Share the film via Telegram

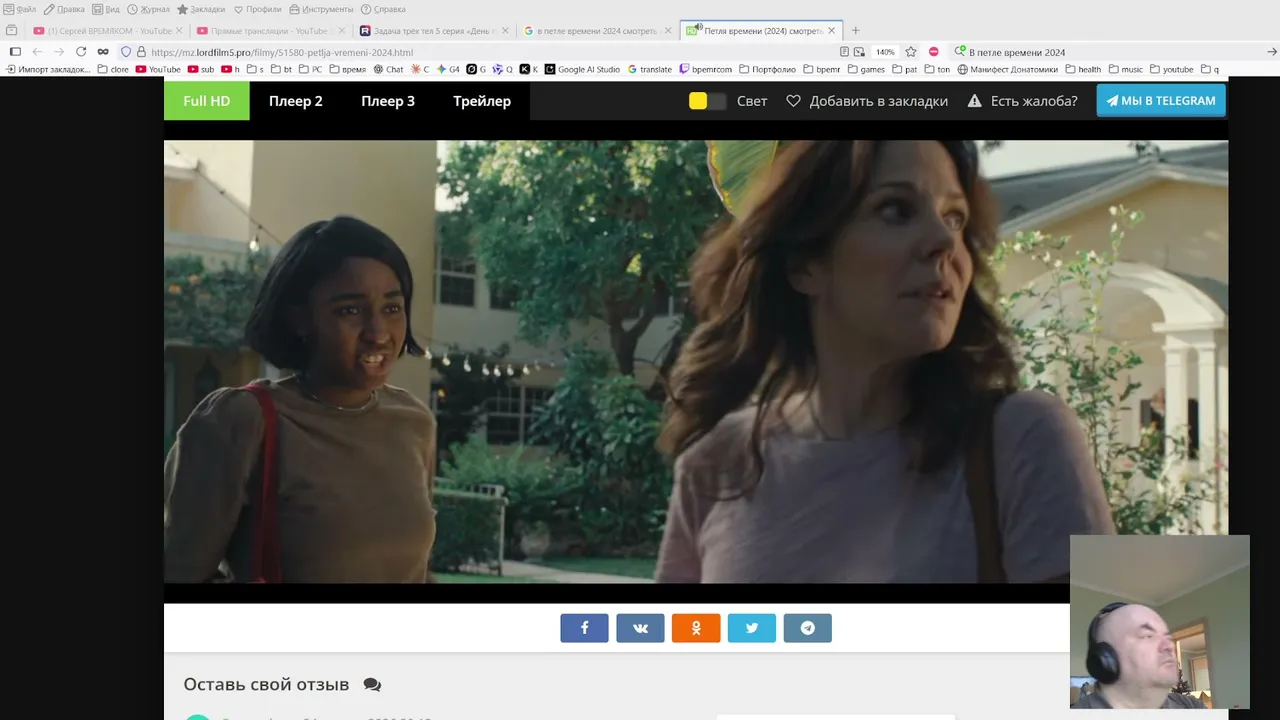pyautogui.click(x=808, y=628)
